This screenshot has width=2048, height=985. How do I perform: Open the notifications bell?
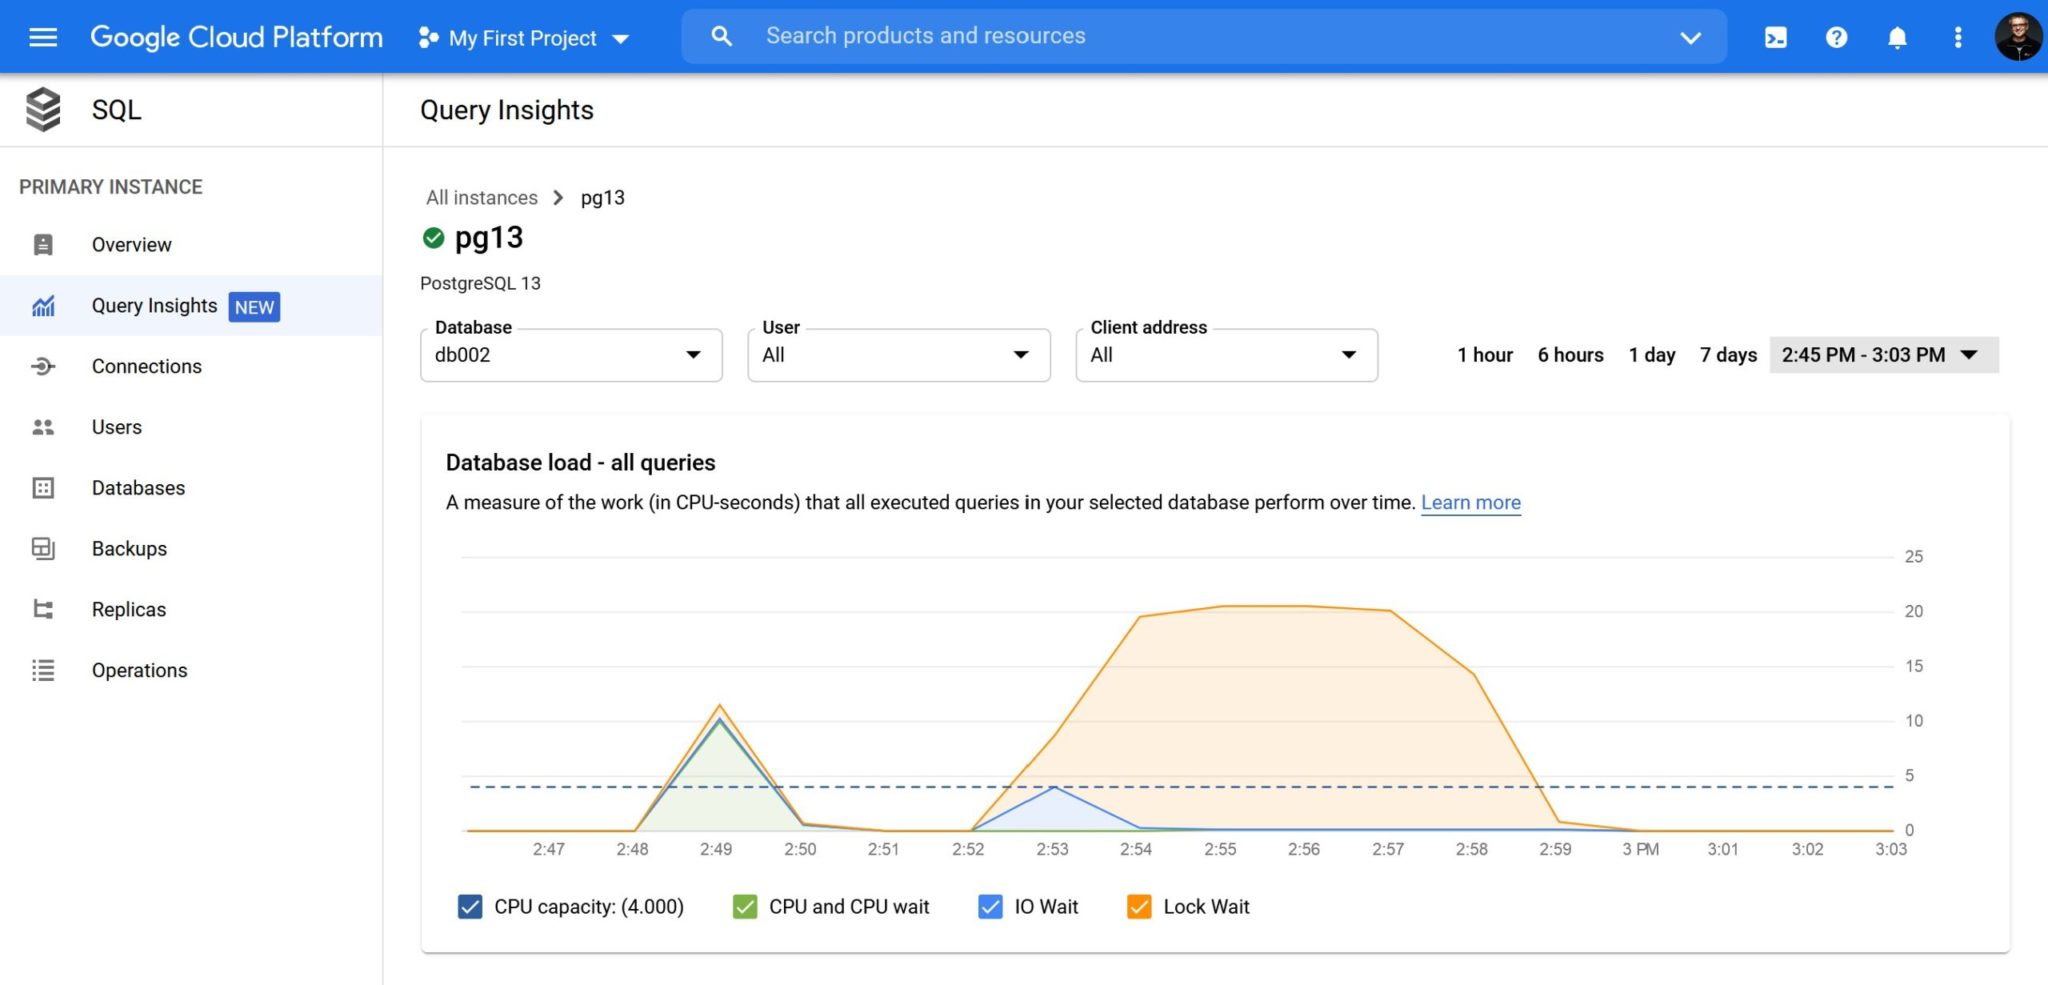tap(1897, 38)
